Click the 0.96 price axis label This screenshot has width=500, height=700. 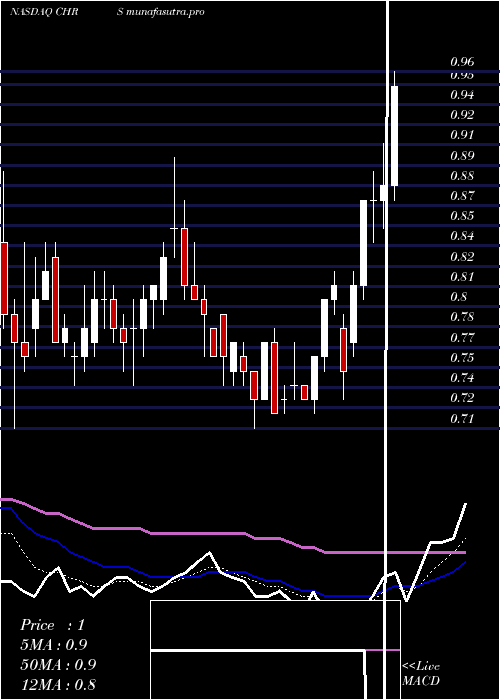(462, 61)
